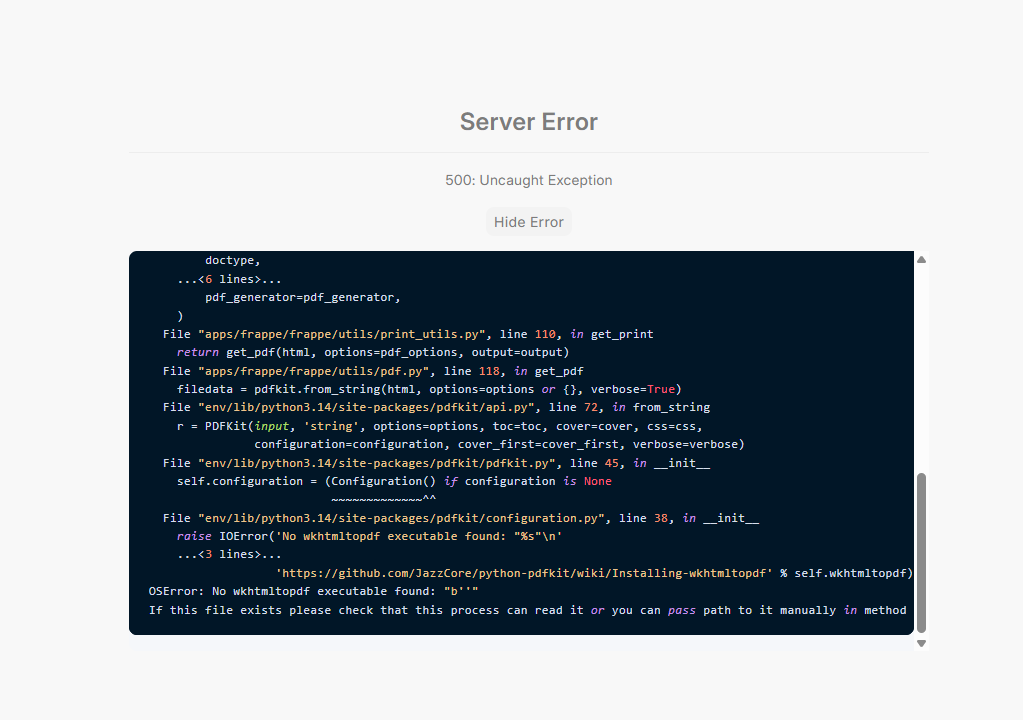The height and width of the screenshot is (720, 1023).
Task: Click the pdfkit/configuration.py line 38 entry
Action: (461, 518)
